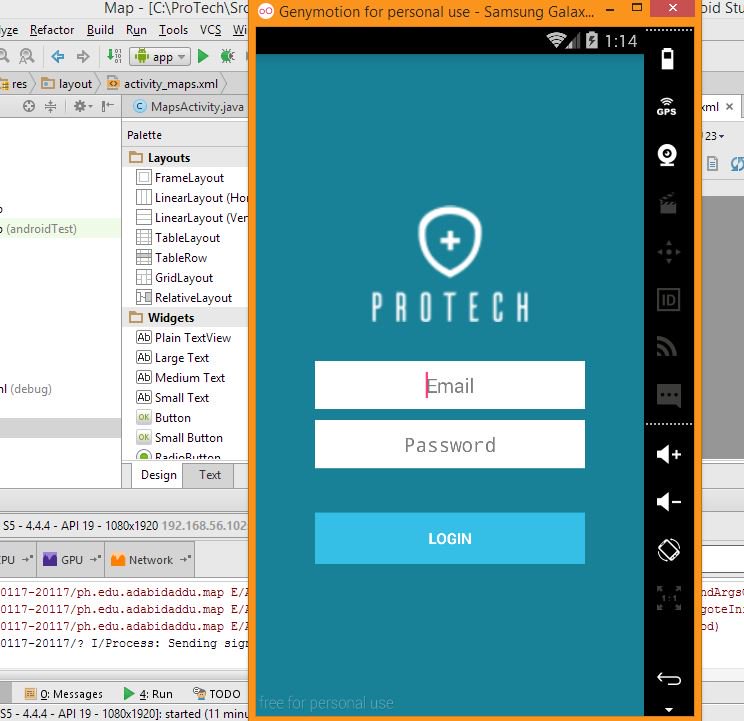This screenshot has height=721, width=744.
Task: Click the res breadcrumb folder
Action: tap(14, 84)
